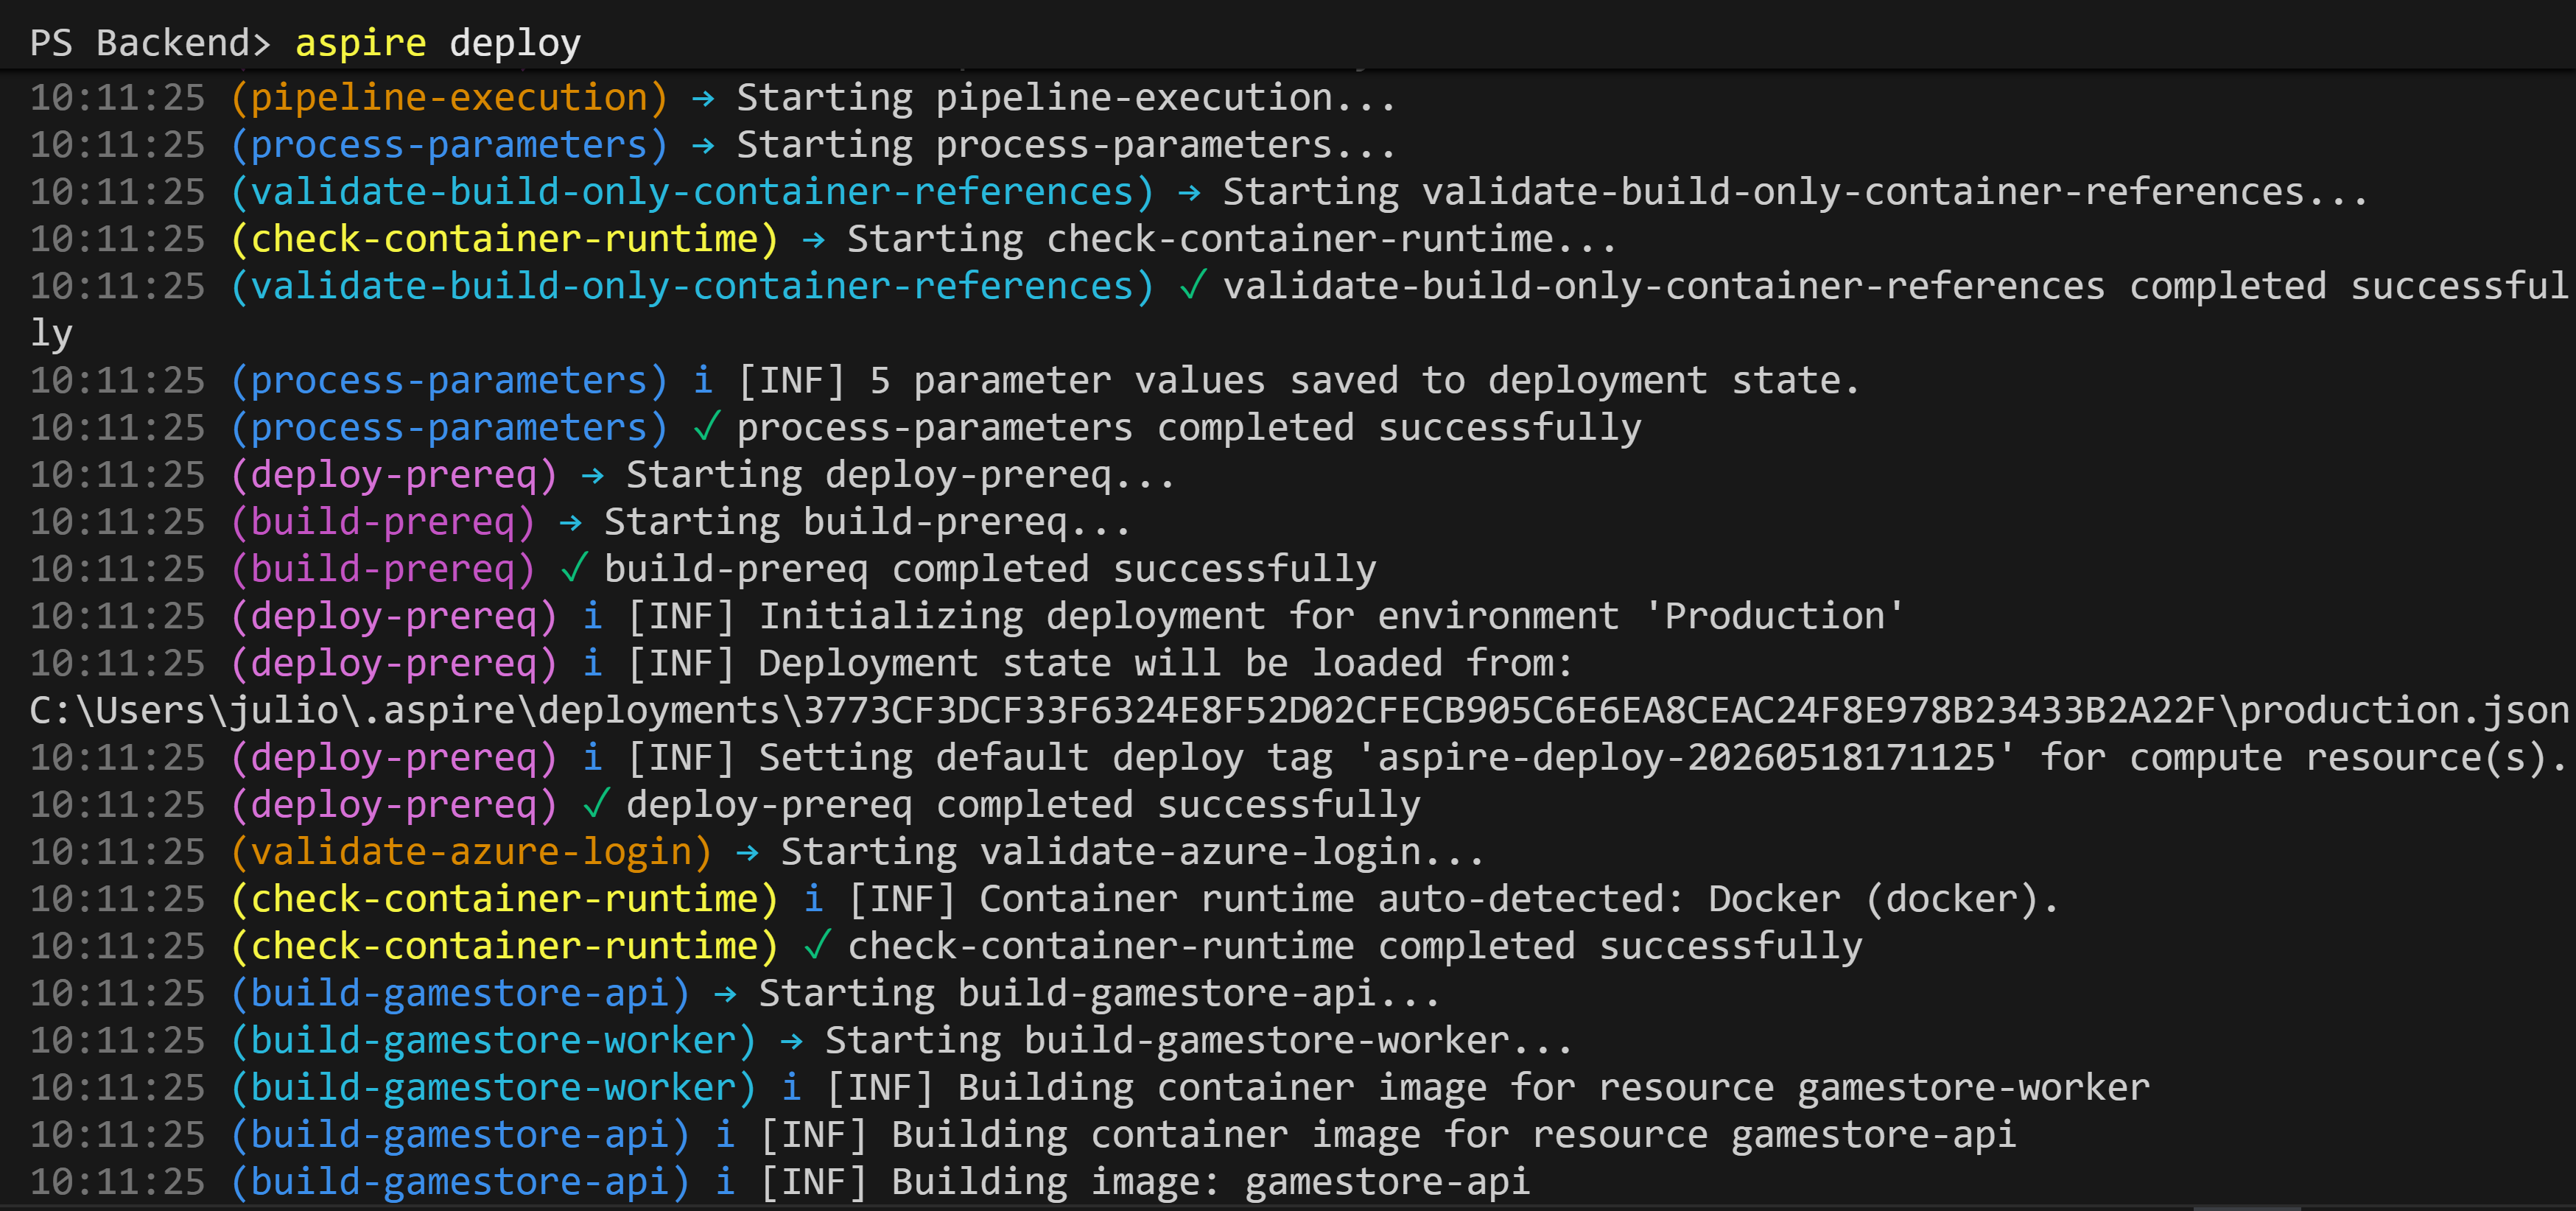Click 'Starting pipeline-execution...' message
Screen dimensions: 2576x1211
(x=1066, y=98)
